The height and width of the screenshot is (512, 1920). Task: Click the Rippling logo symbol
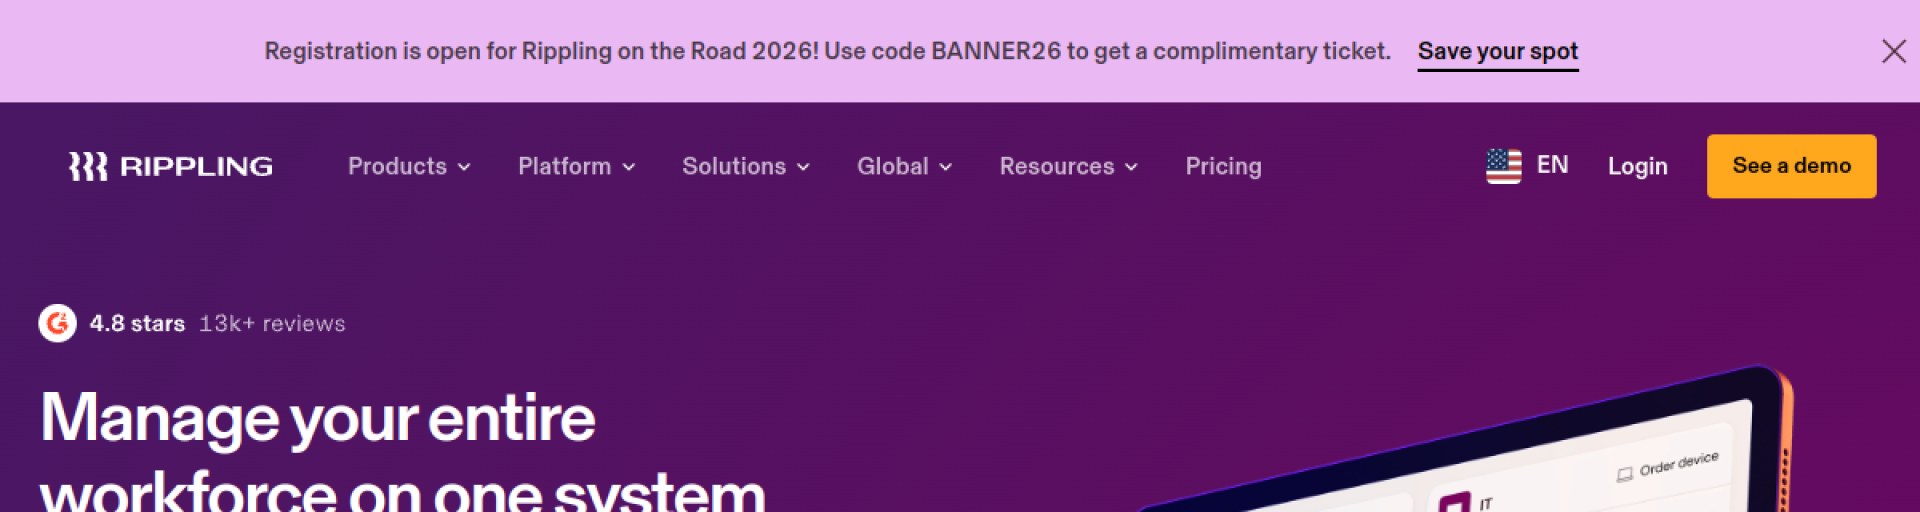pos(88,166)
